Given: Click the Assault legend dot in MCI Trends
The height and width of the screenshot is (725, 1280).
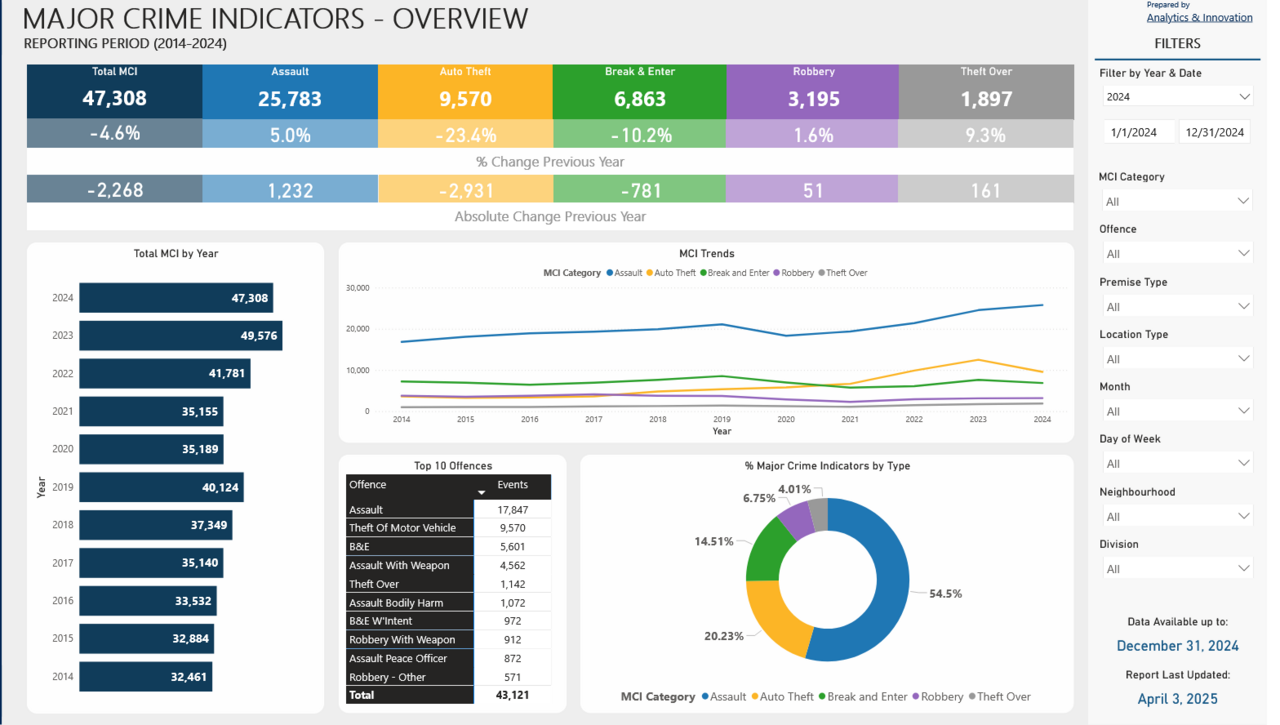Looking at the screenshot, I should click(x=610, y=273).
